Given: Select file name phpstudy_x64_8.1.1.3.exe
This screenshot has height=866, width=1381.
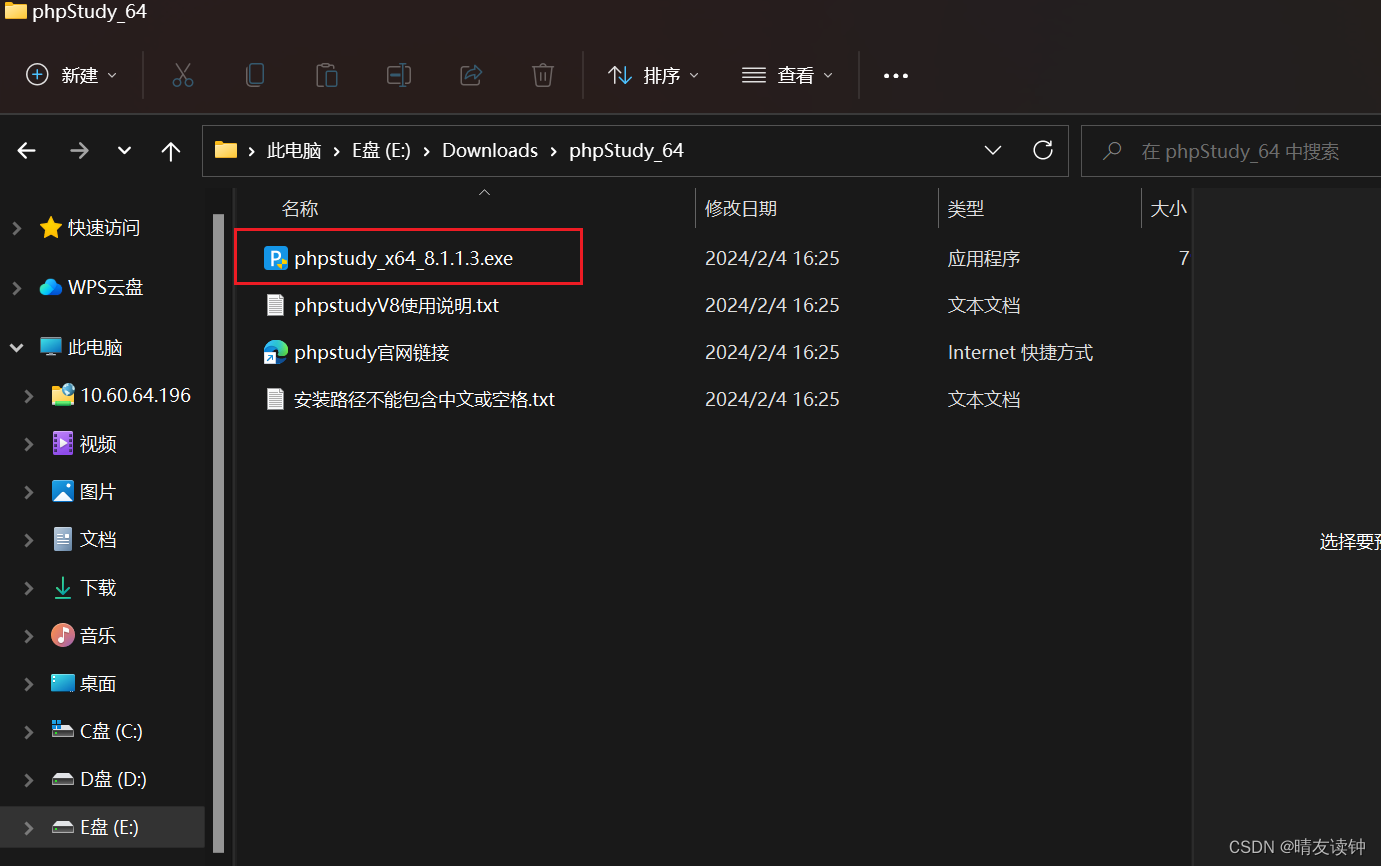Looking at the screenshot, I should [x=404, y=258].
